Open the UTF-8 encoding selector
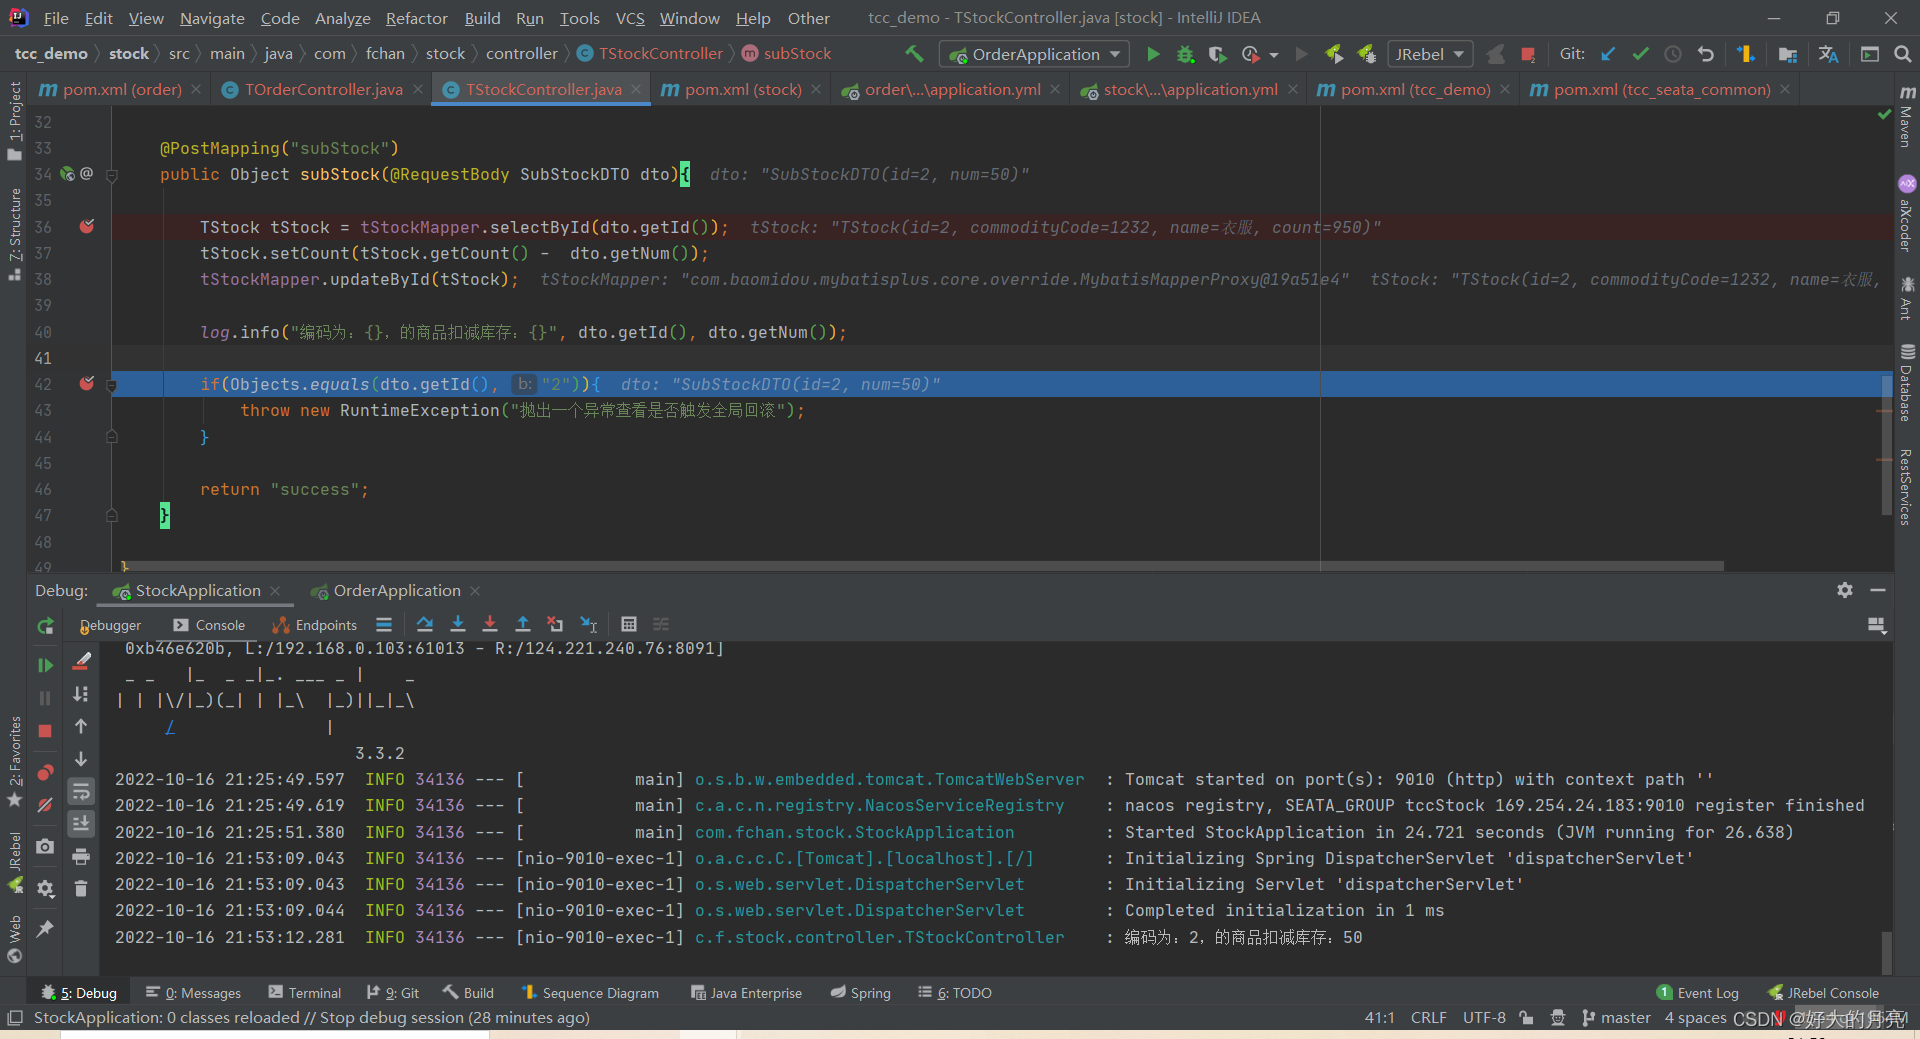The height and width of the screenshot is (1039, 1920). 1484,1018
